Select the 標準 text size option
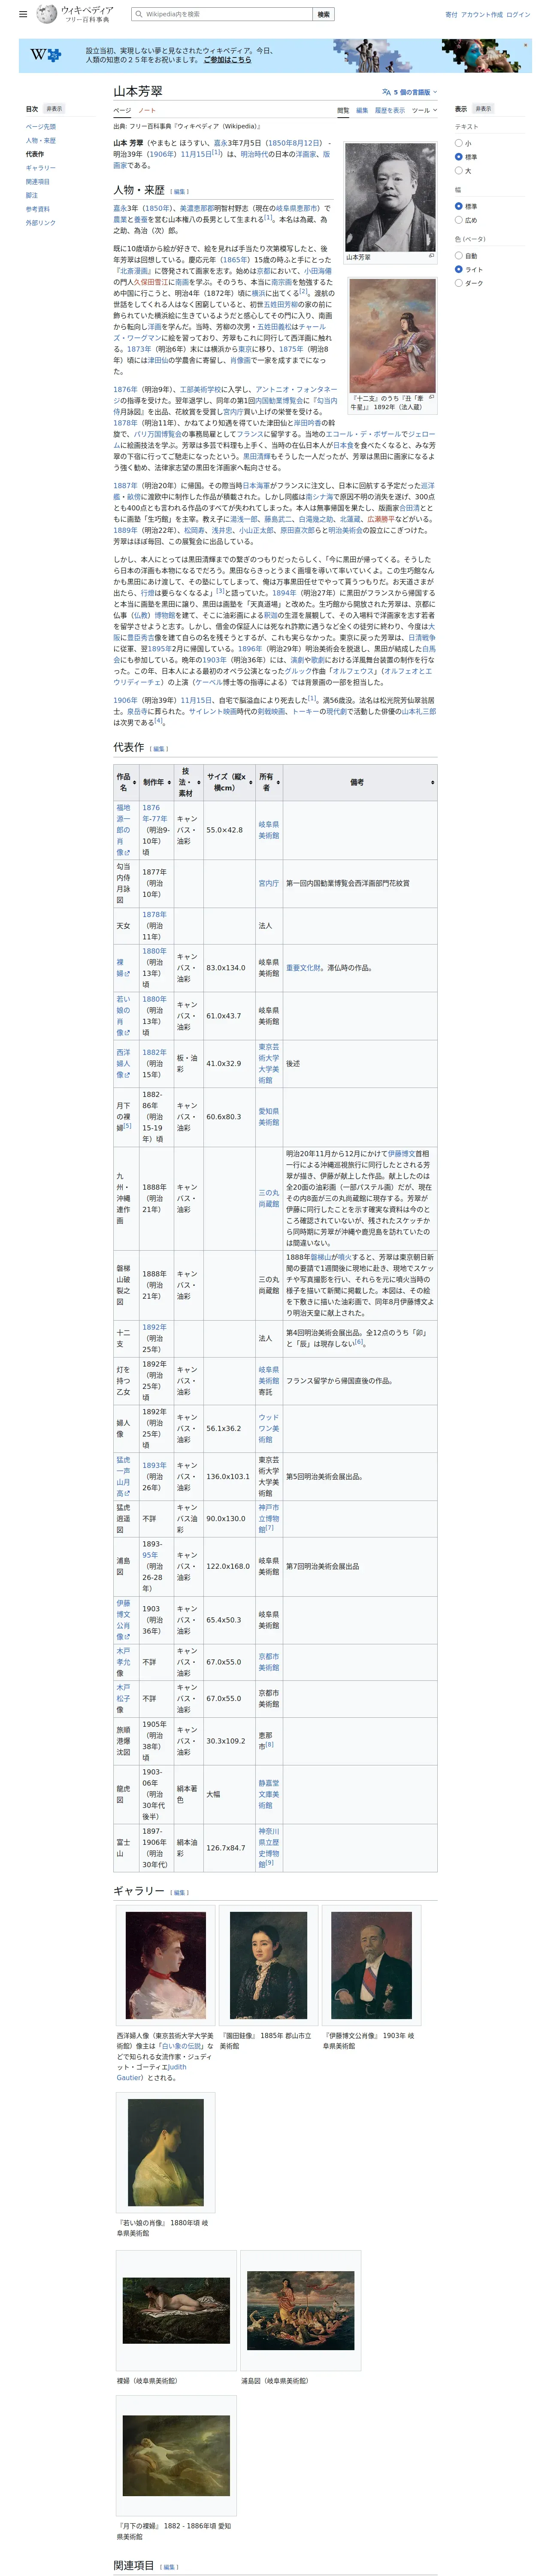The height and width of the screenshot is (2576, 551). click(459, 157)
